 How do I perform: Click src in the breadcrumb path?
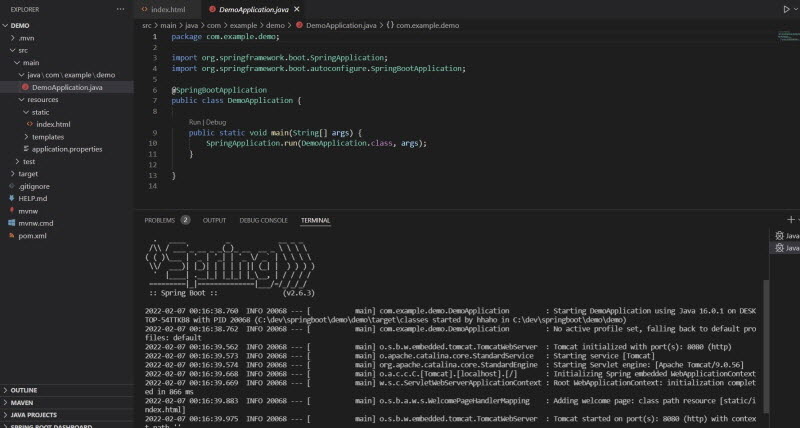(147, 26)
